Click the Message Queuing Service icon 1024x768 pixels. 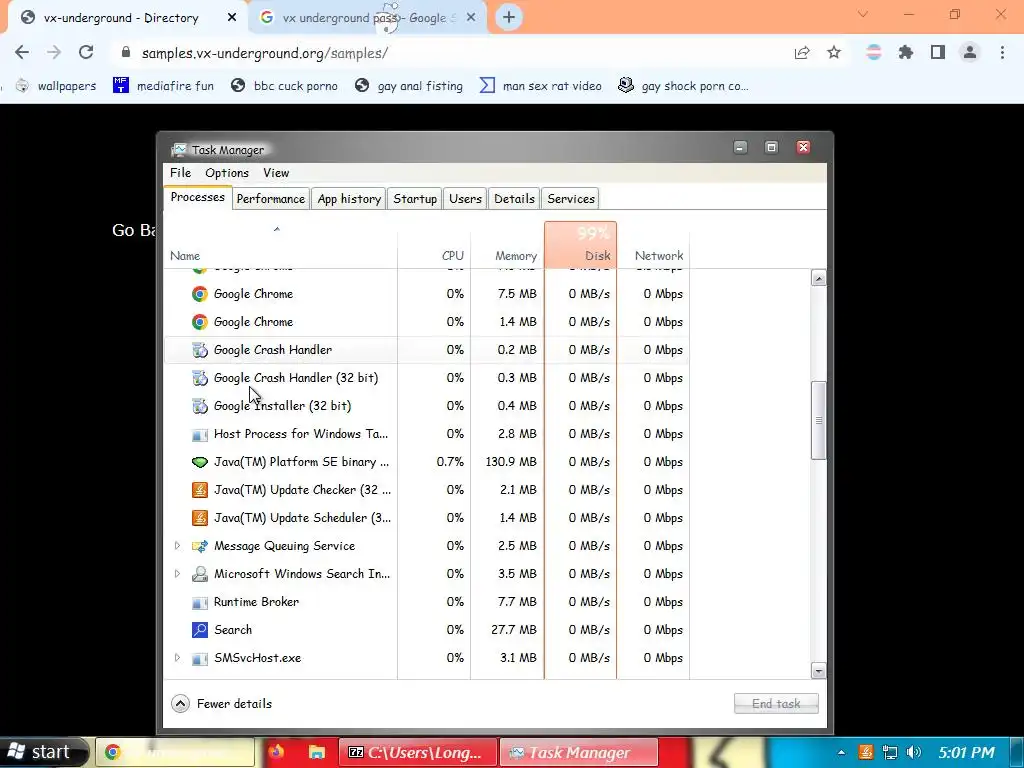(200, 546)
